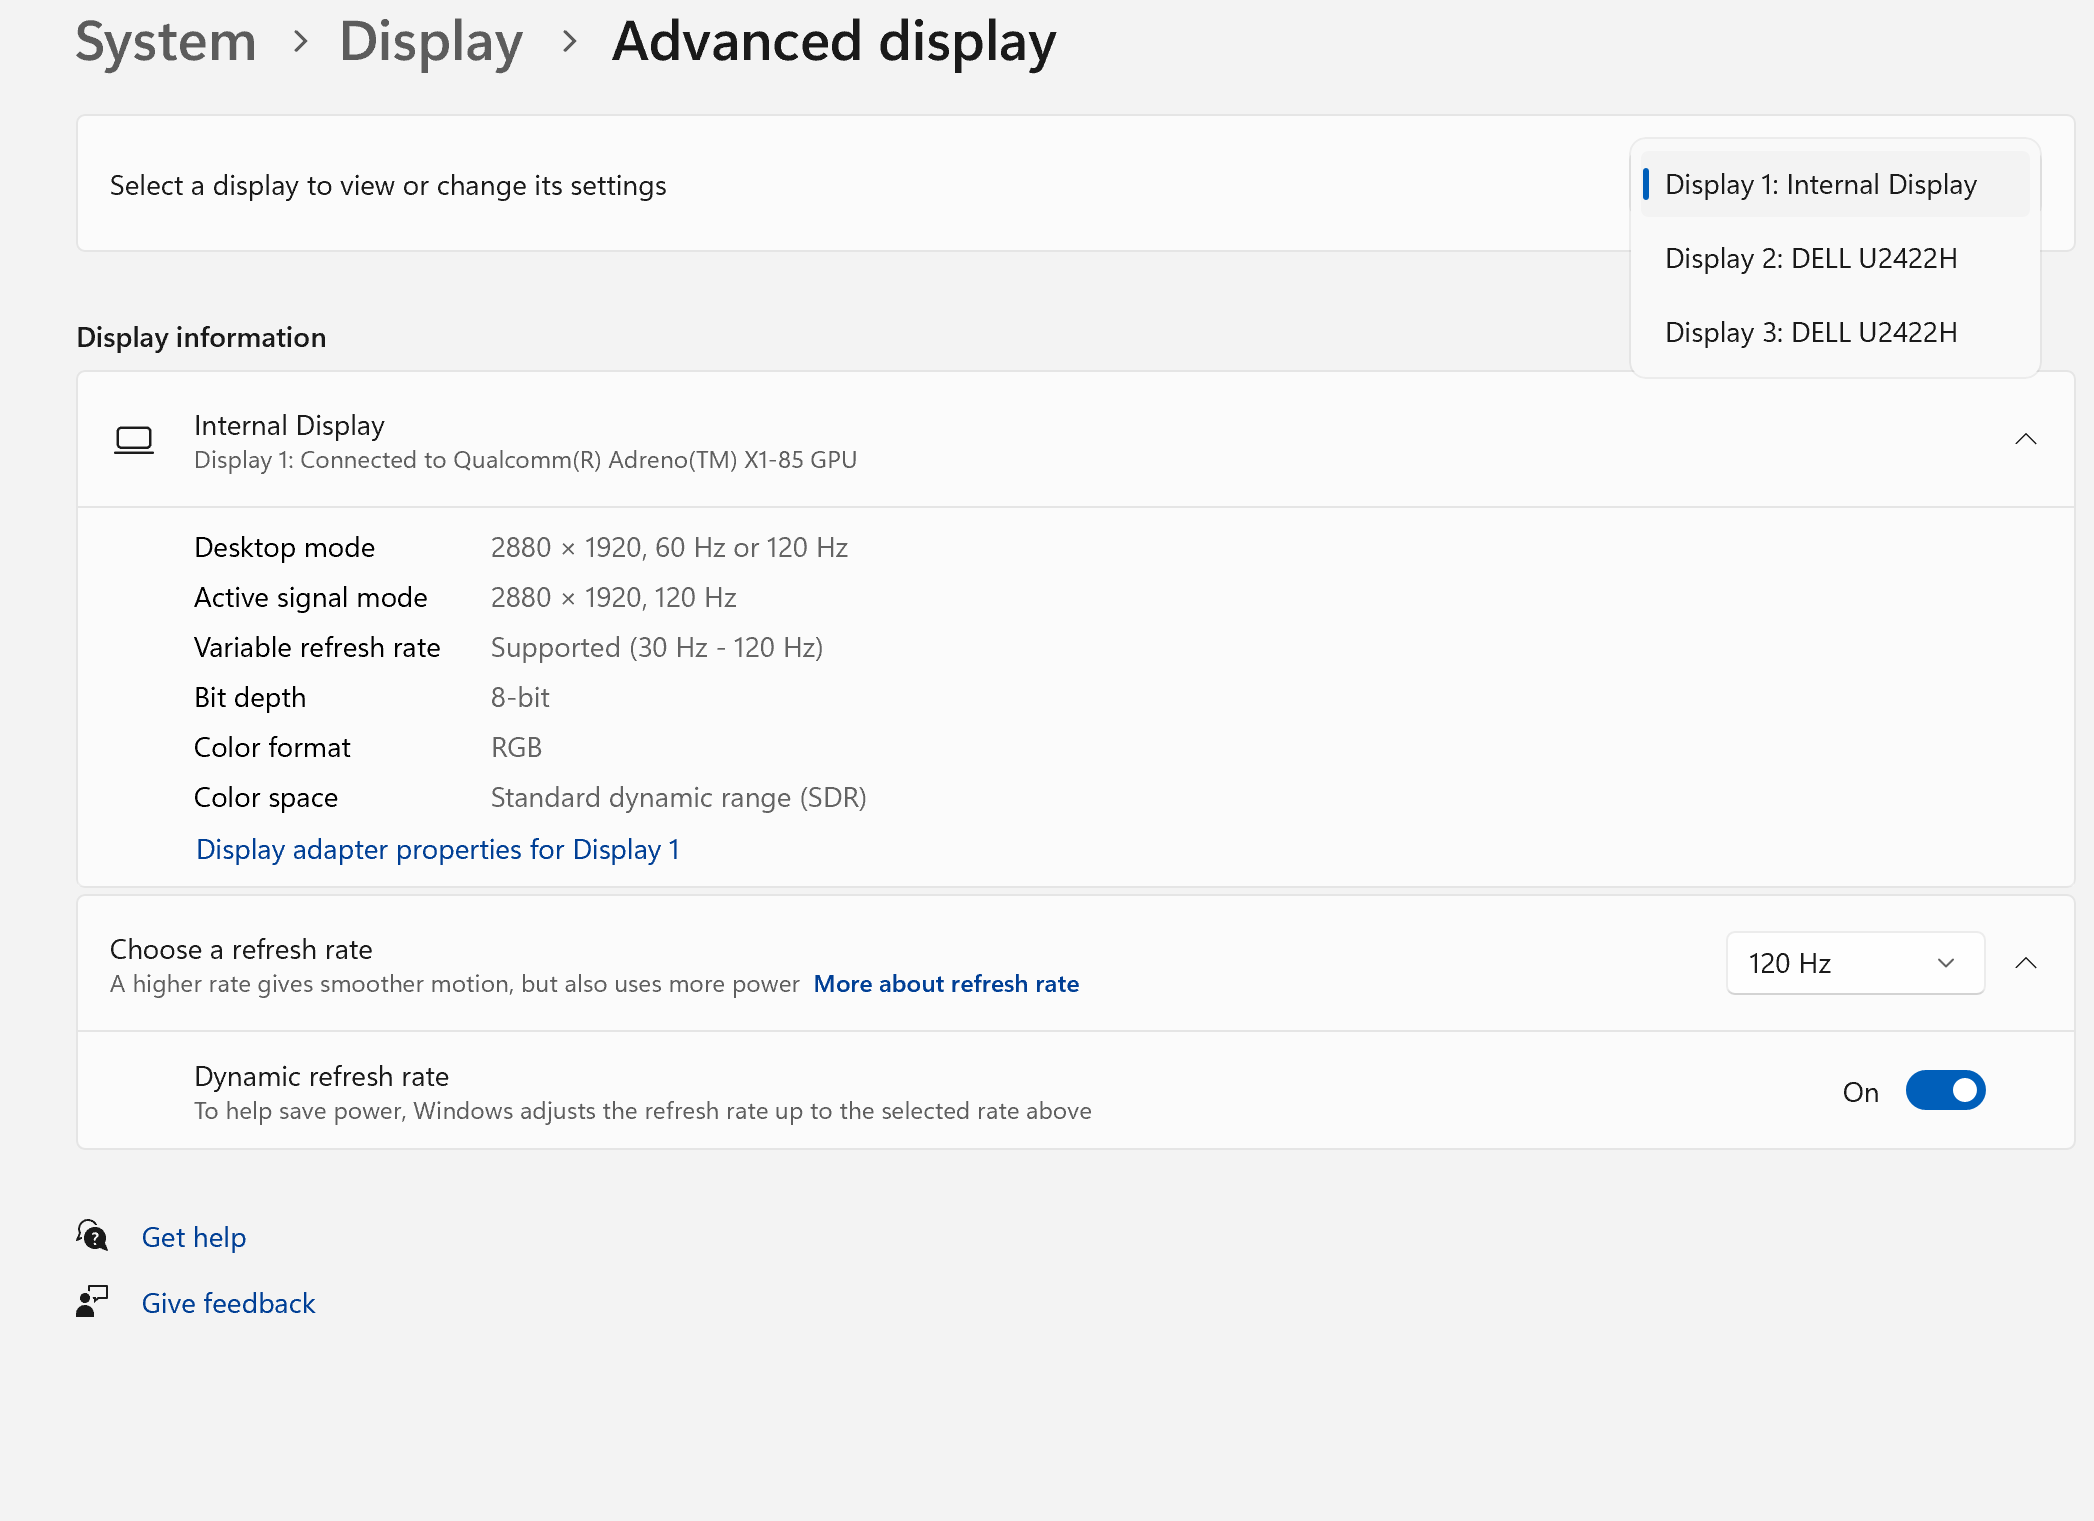Click the Get help chat icon
This screenshot has height=1521, width=2094.
pyautogui.click(x=92, y=1236)
